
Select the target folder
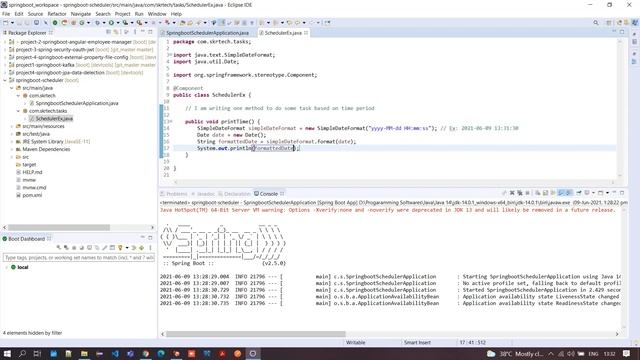(x=29, y=165)
